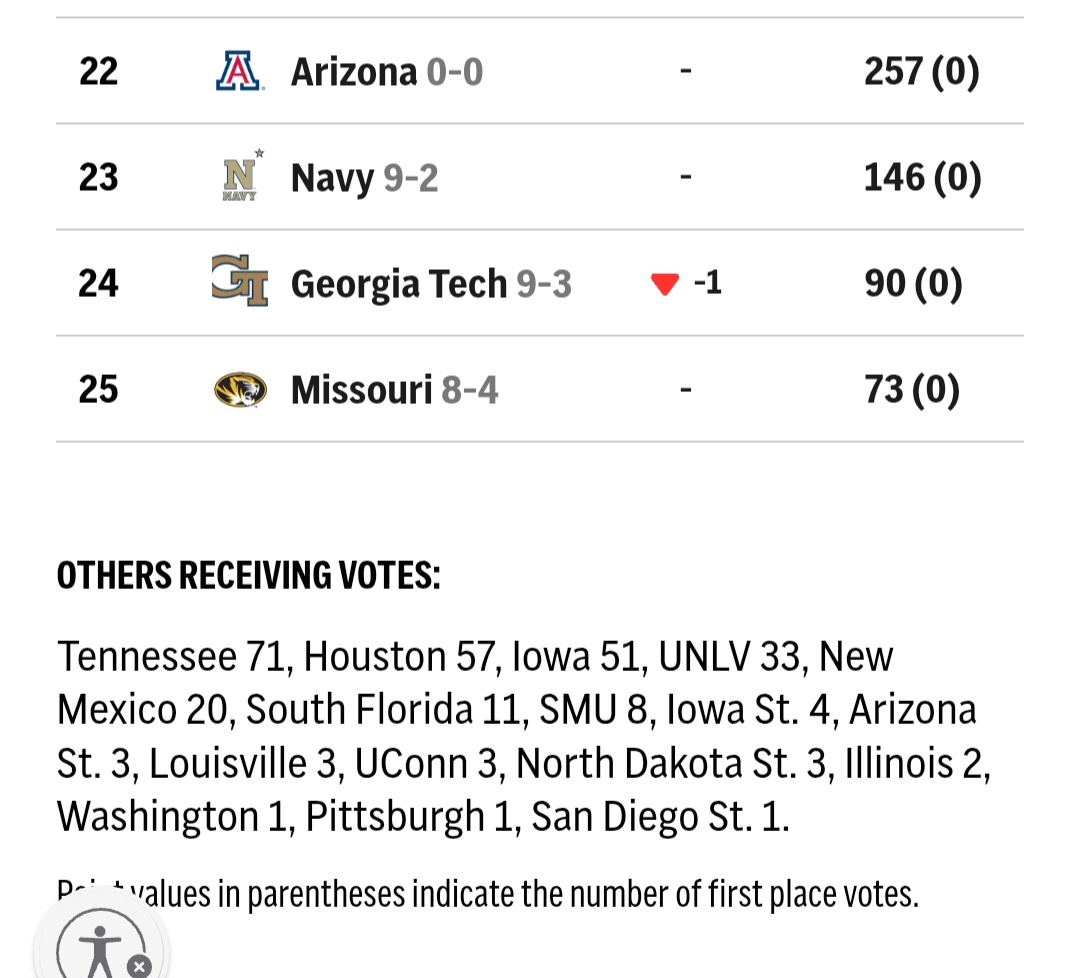
Task: Click the Others Receiving Votes heading
Action: tap(248, 576)
